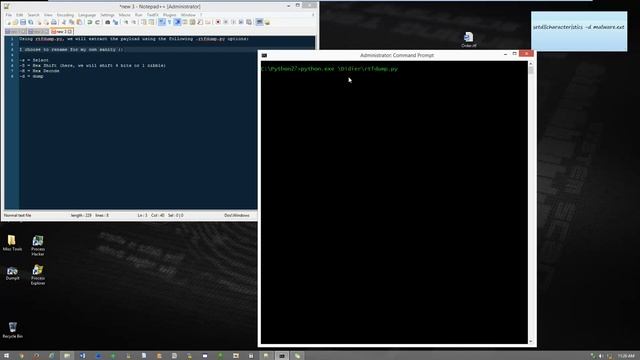Click the taskbar clock
This screenshot has height=360, width=640.
coord(626,356)
